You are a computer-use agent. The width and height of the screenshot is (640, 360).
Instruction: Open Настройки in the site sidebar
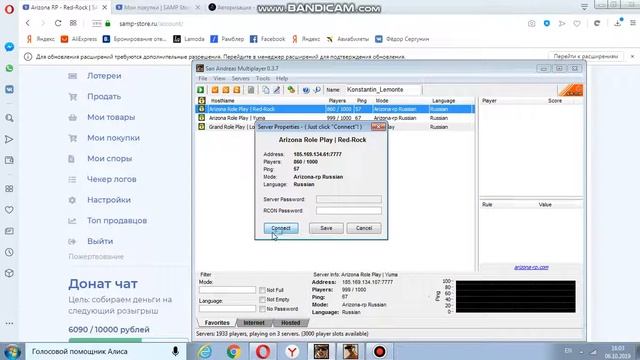(109, 200)
